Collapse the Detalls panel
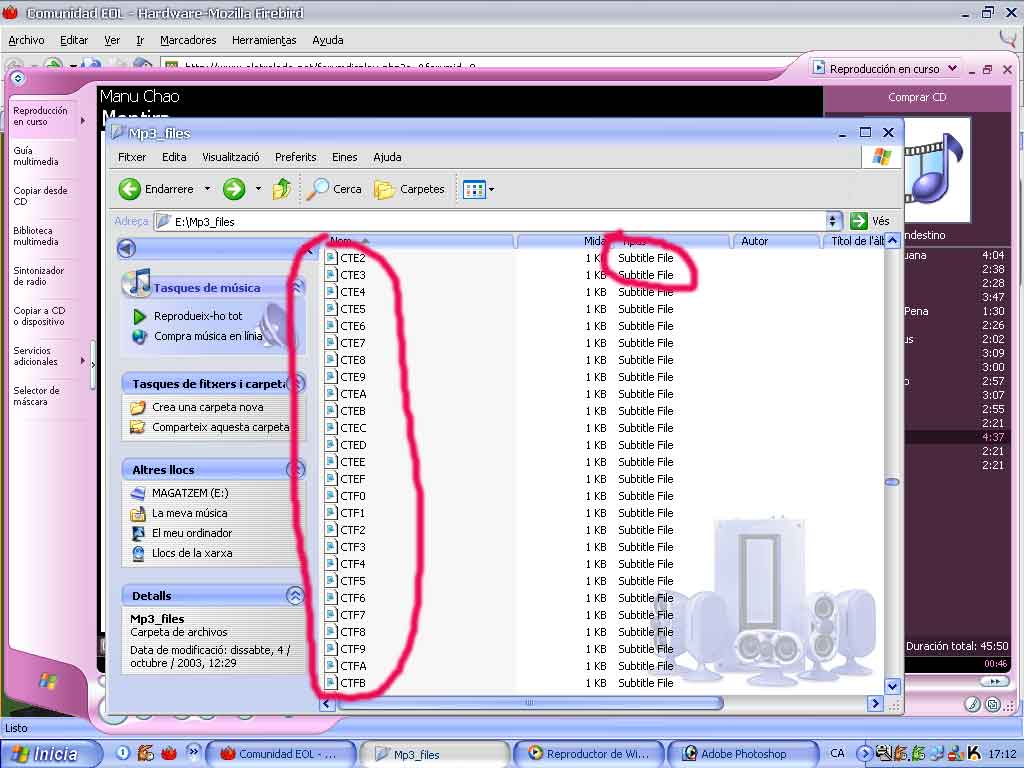 [295, 595]
